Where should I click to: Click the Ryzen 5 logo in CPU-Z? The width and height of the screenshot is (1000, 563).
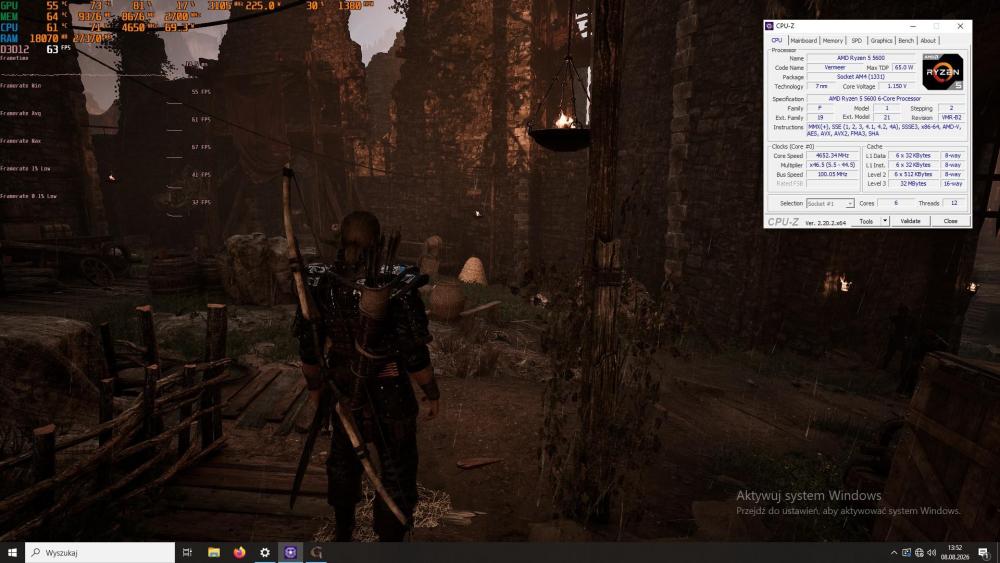(x=943, y=71)
